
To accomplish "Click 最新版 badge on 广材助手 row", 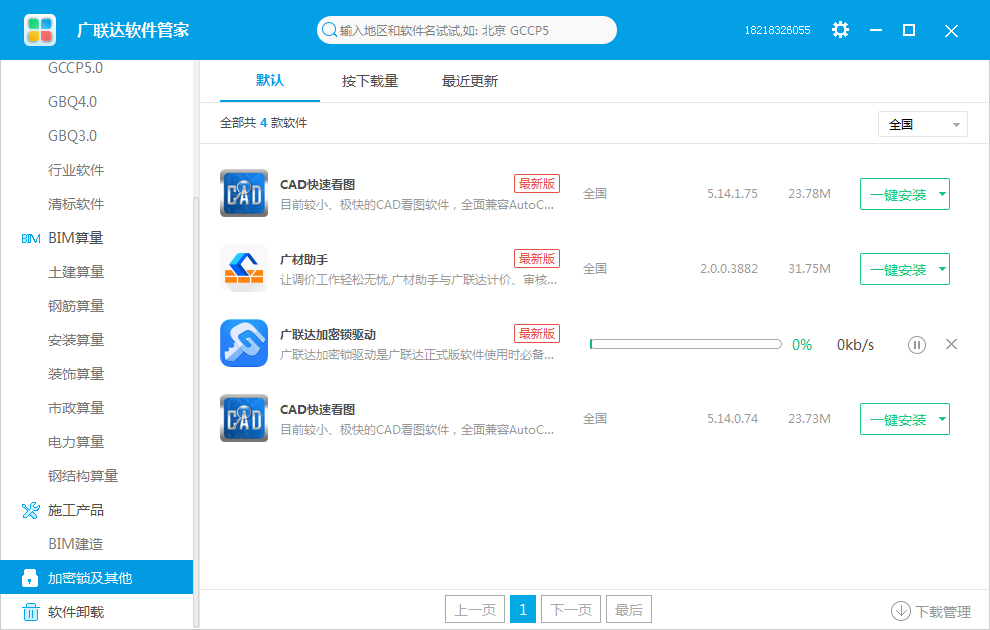I will click(x=537, y=258).
